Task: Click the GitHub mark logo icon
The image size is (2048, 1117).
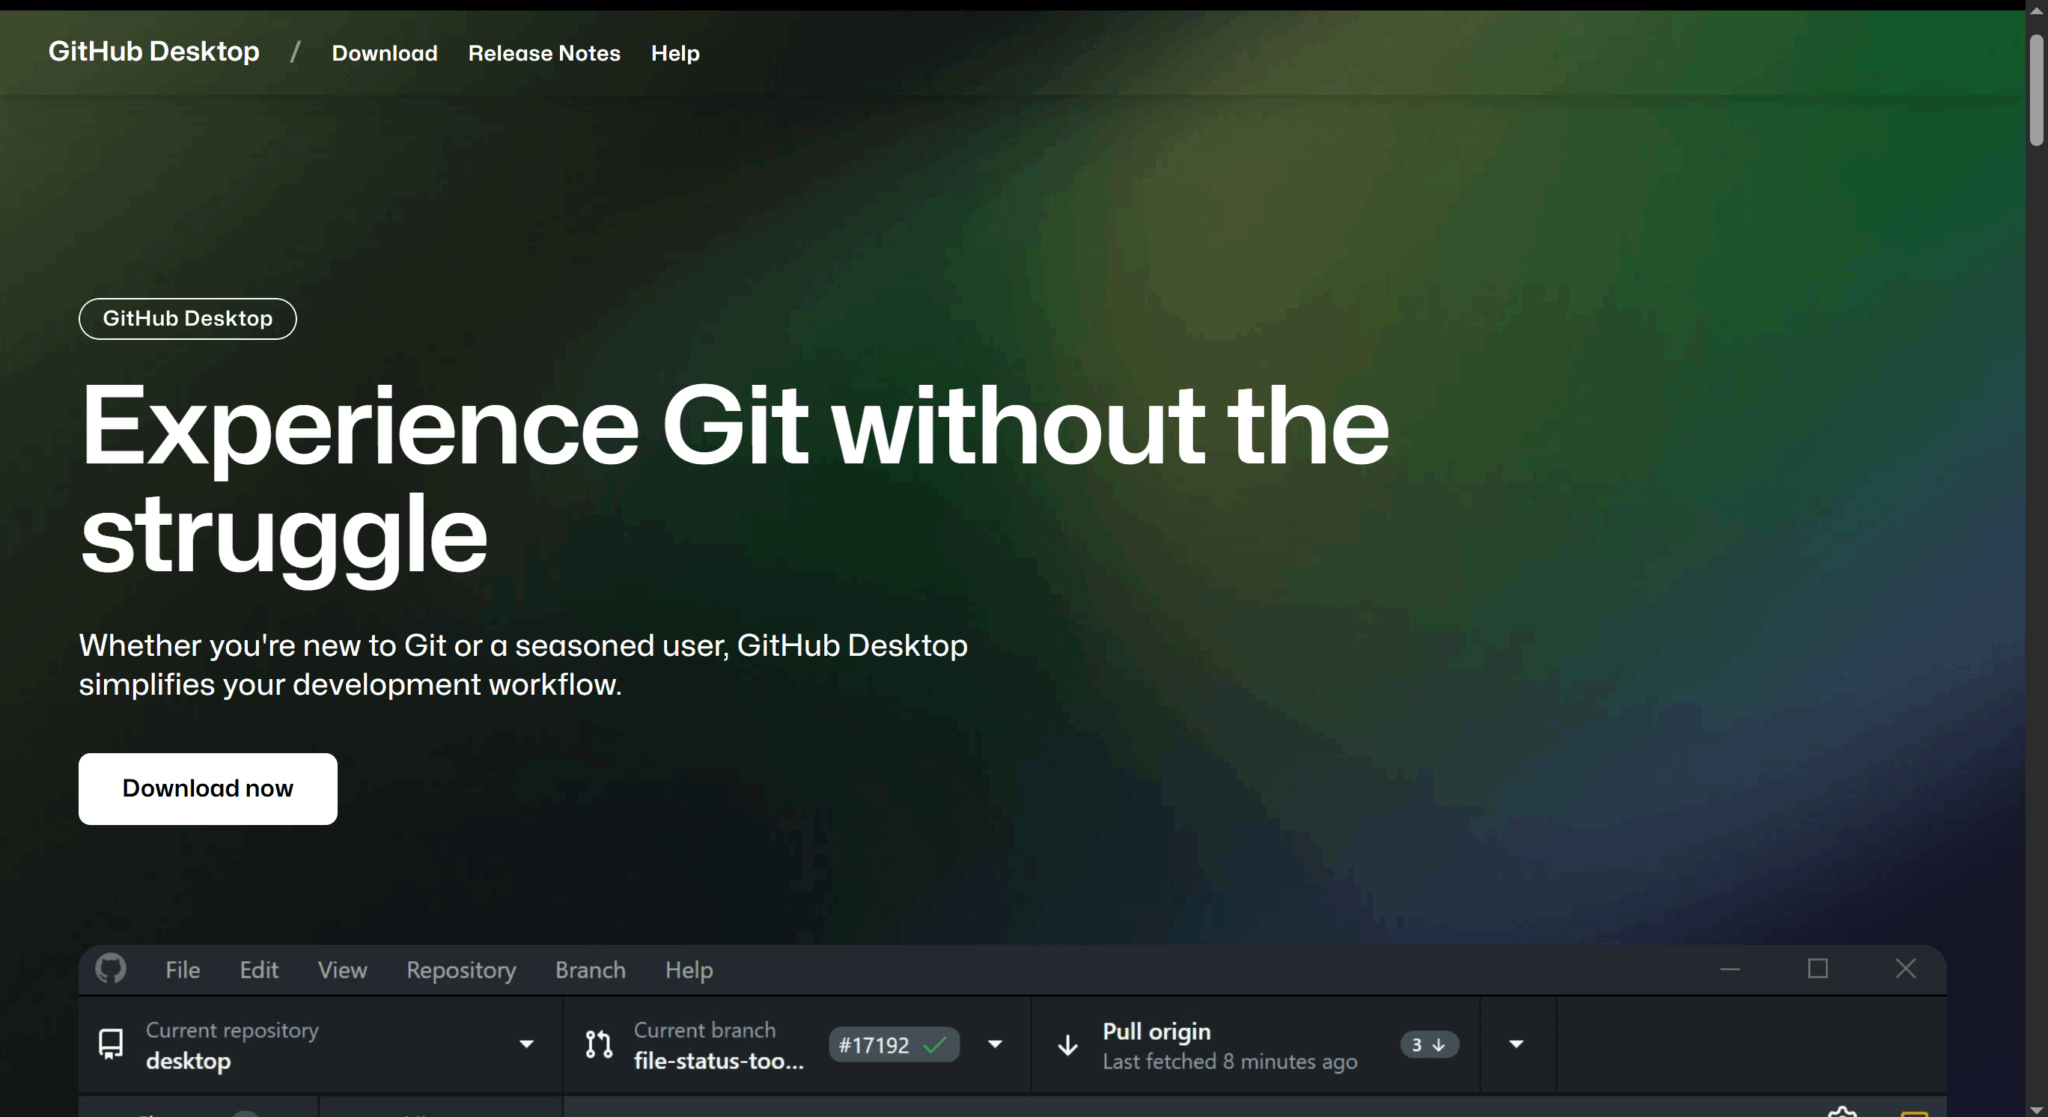Action: (x=110, y=968)
